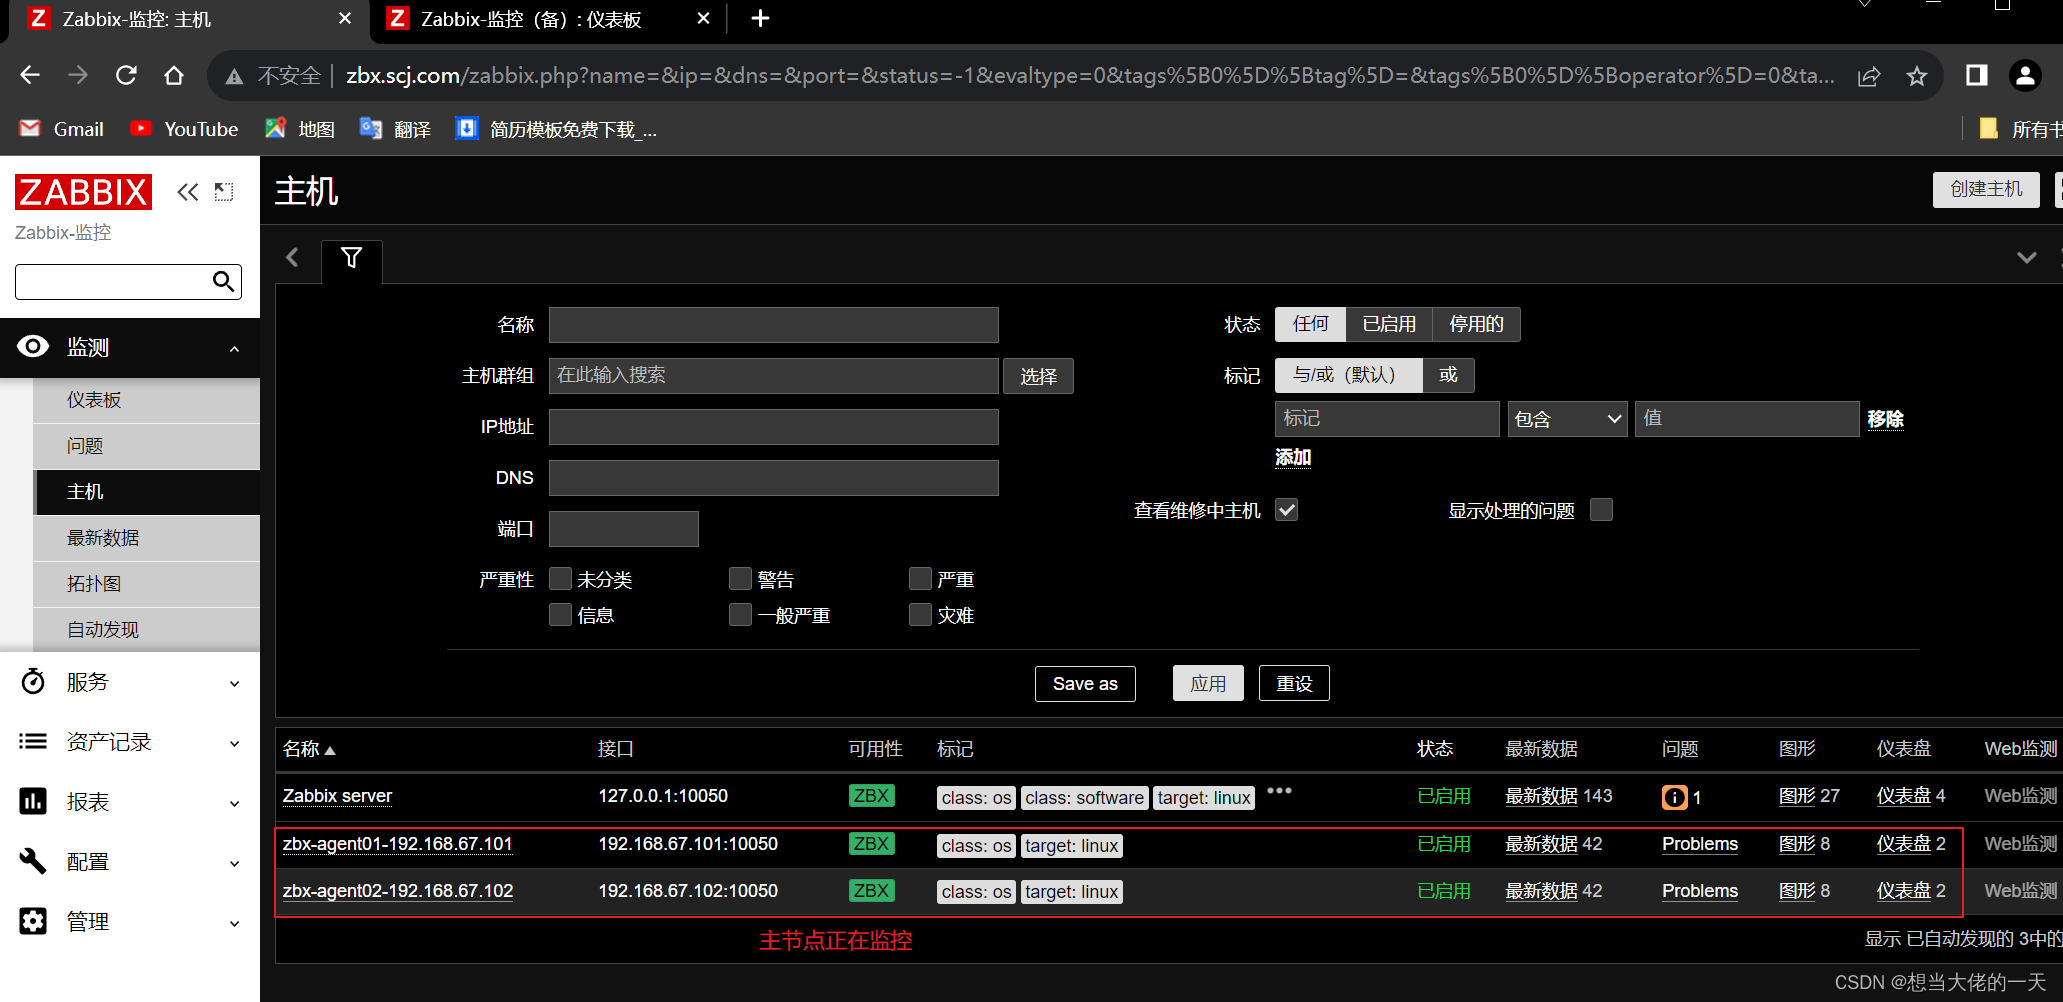Expand the 管理 menu section
Viewport: 2063px width, 1002px height.
pos(130,922)
